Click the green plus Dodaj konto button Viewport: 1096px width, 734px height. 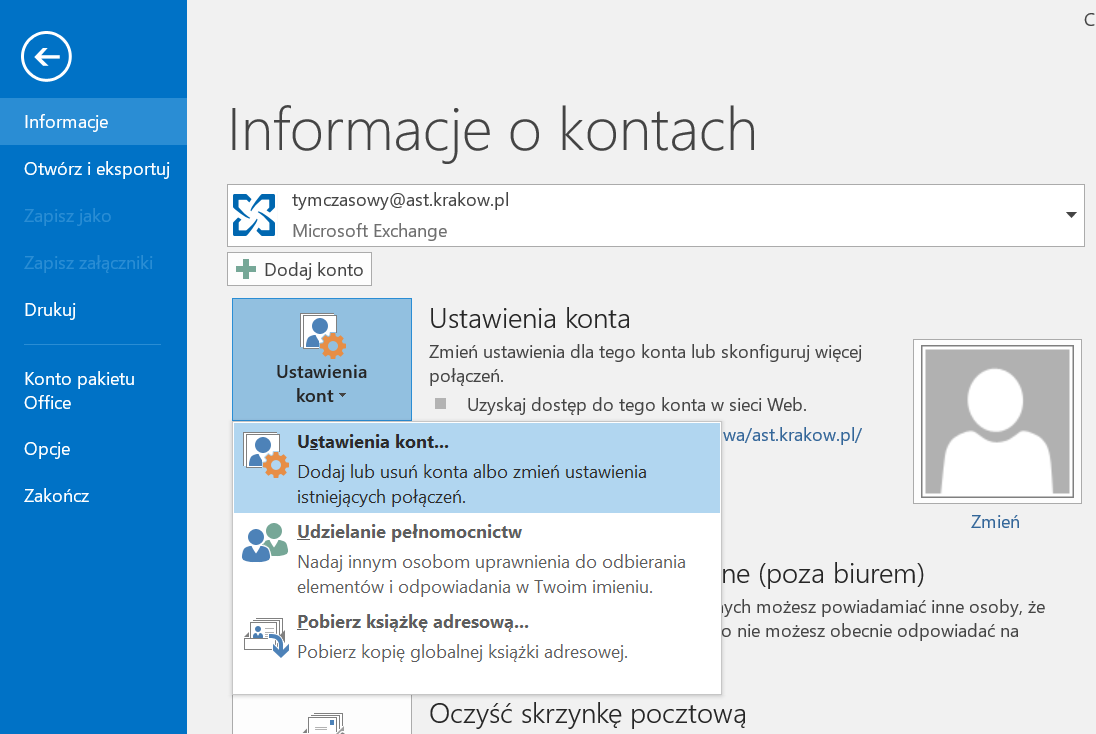pos(300,269)
